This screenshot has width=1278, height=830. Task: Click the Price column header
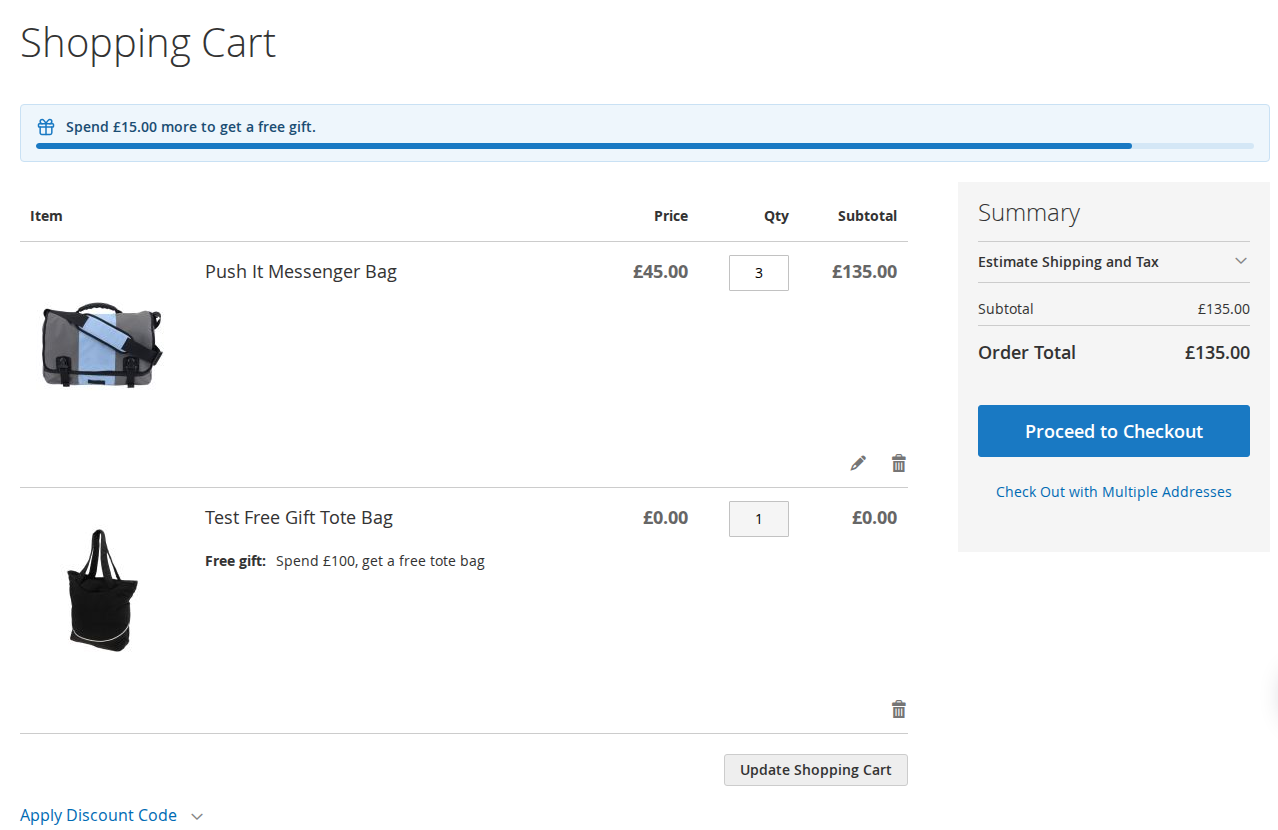[671, 215]
